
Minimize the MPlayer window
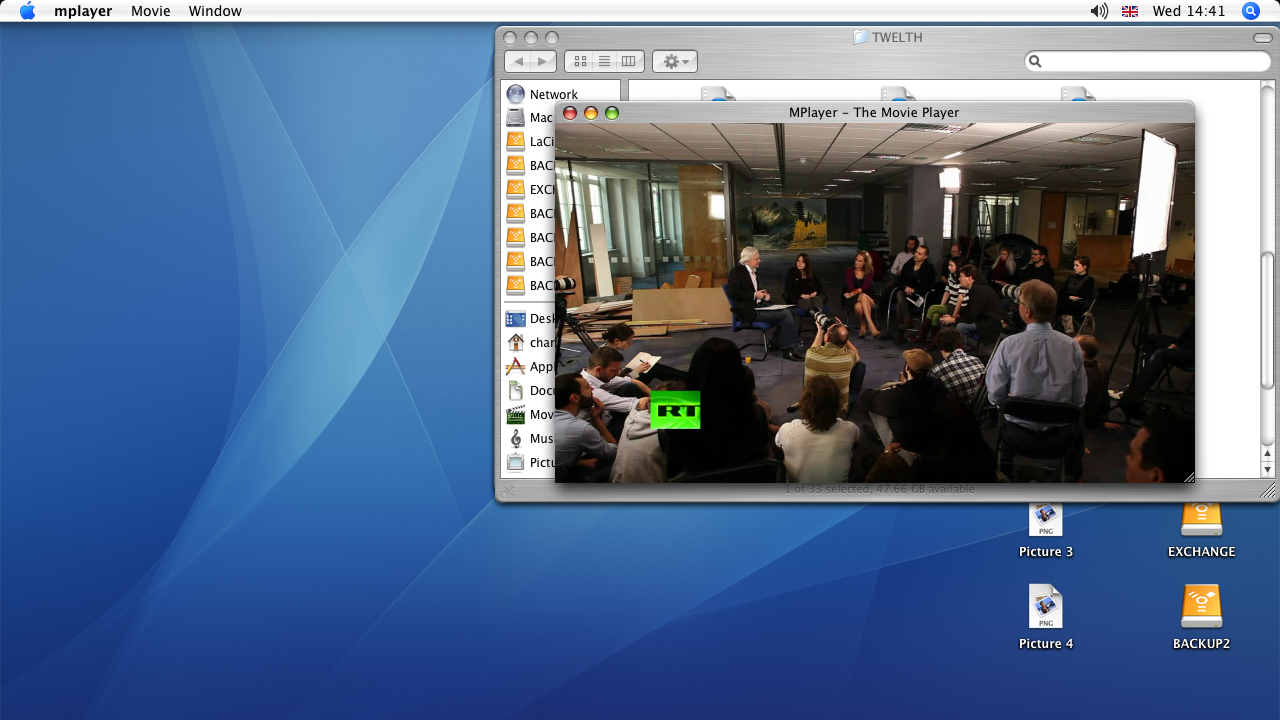coord(591,113)
